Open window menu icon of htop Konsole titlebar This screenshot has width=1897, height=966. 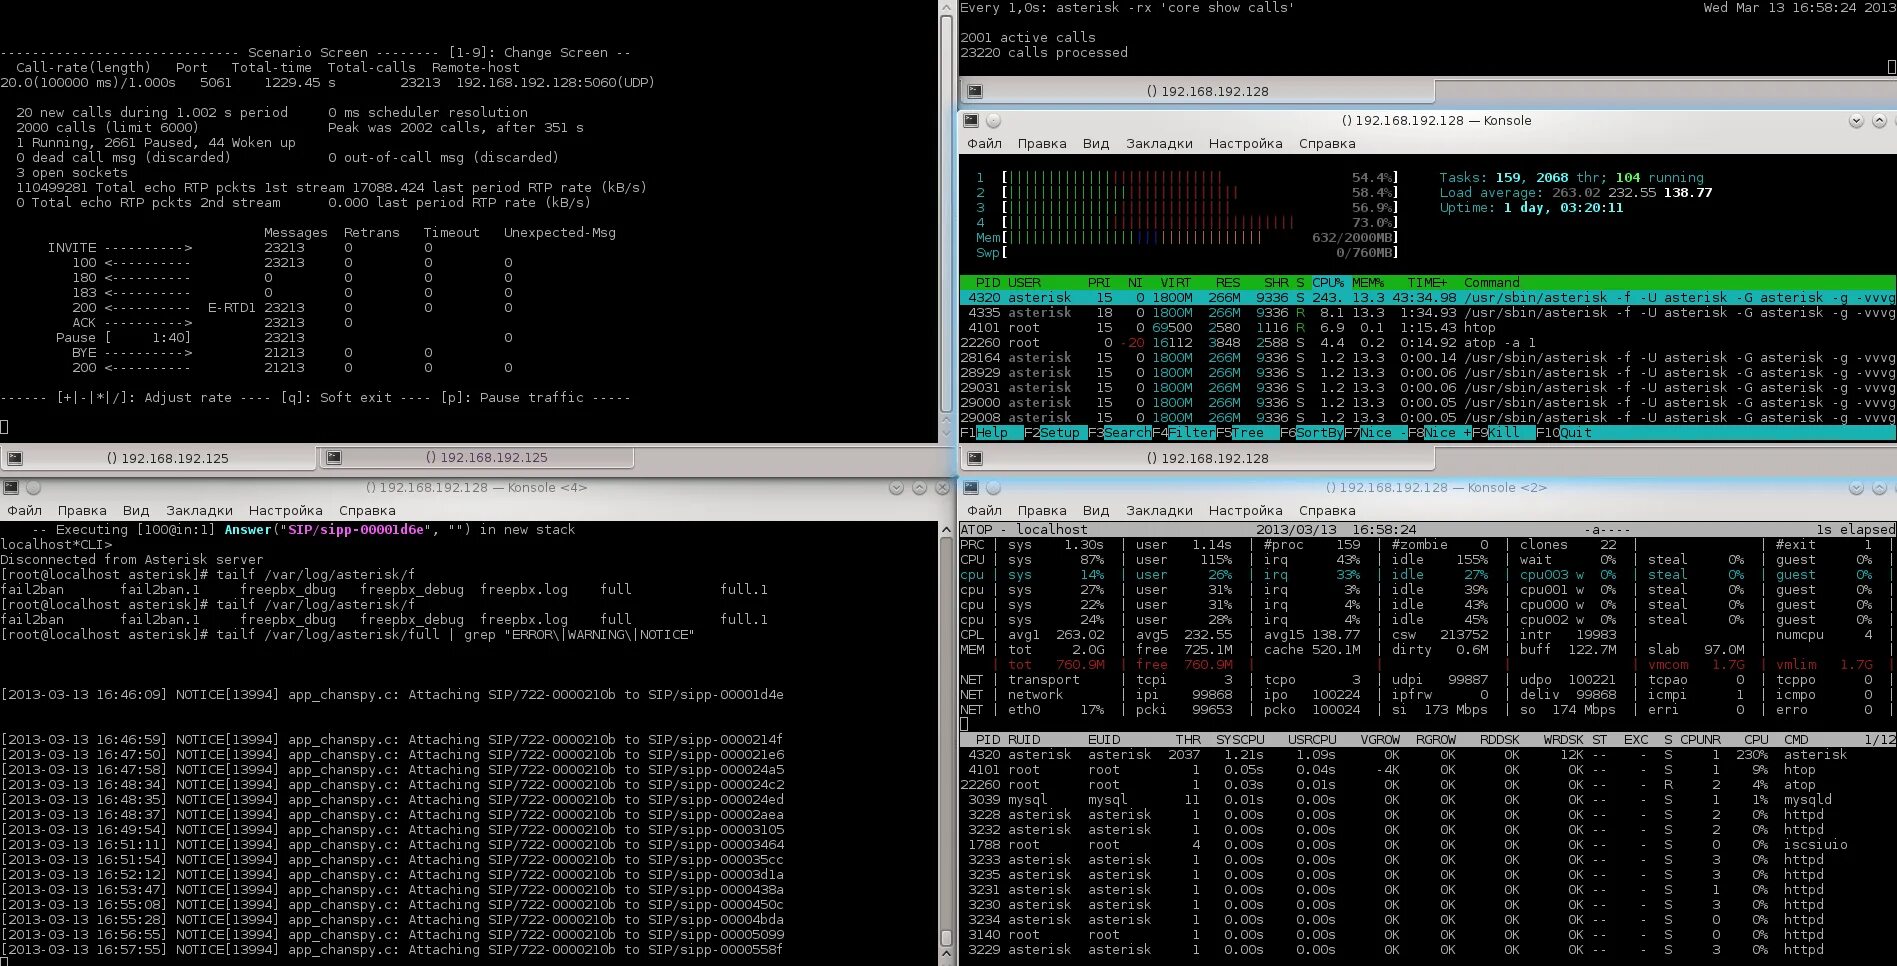pos(970,120)
